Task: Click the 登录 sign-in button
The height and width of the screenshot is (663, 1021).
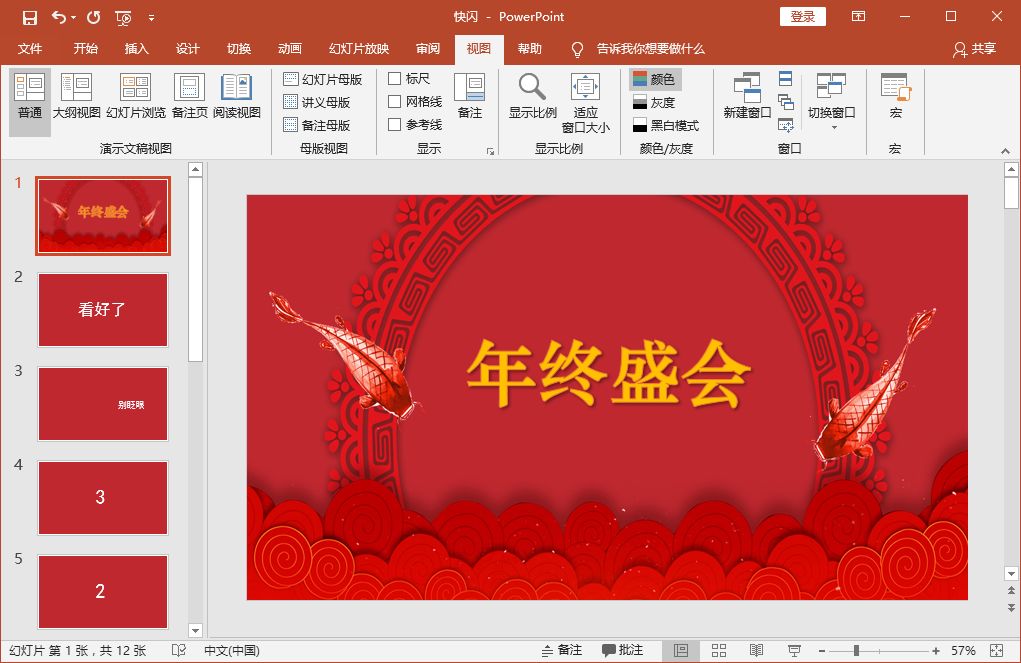Action: tap(803, 17)
